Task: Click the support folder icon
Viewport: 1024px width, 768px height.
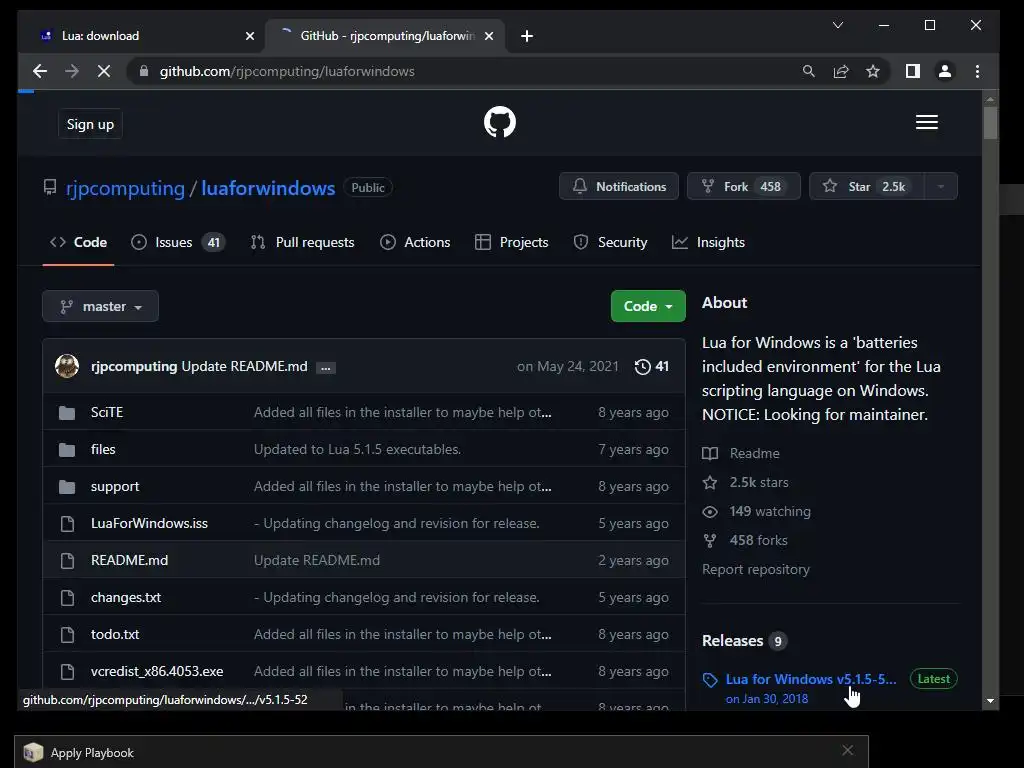Action: (x=67, y=487)
